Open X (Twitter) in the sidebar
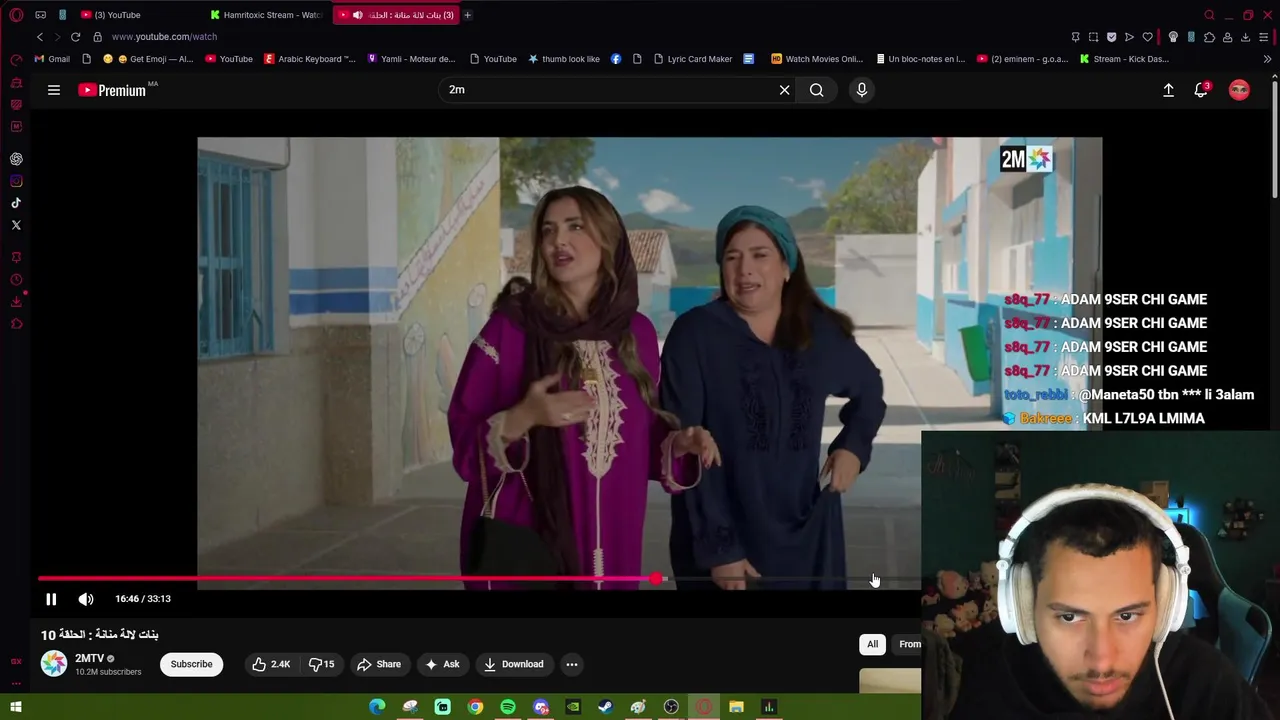The image size is (1280, 720). (16, 225)
